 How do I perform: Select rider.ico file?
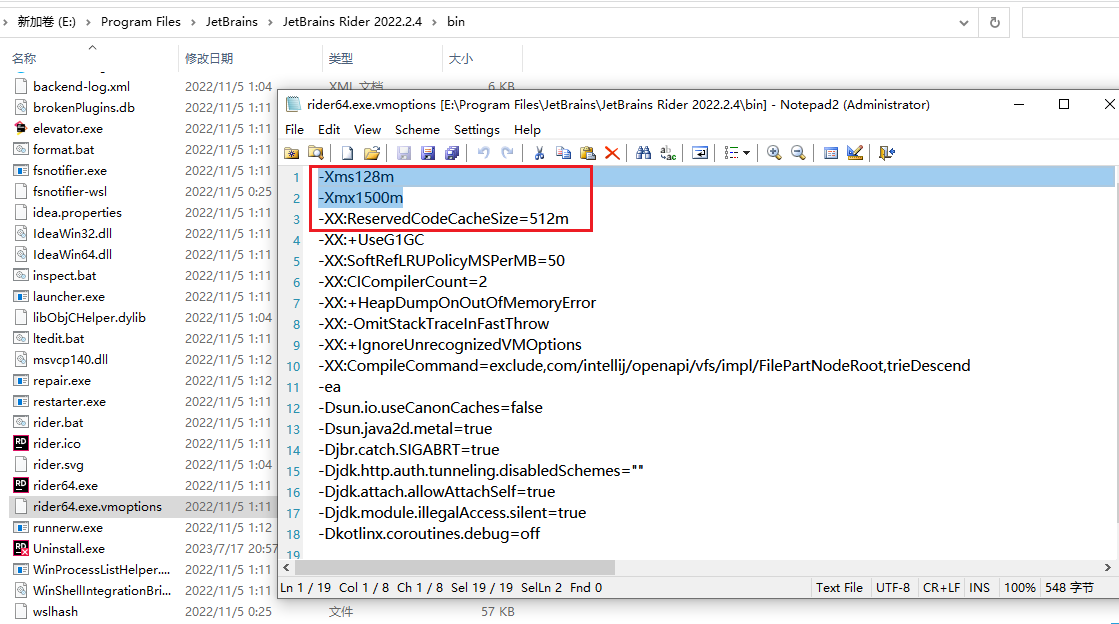56,443
